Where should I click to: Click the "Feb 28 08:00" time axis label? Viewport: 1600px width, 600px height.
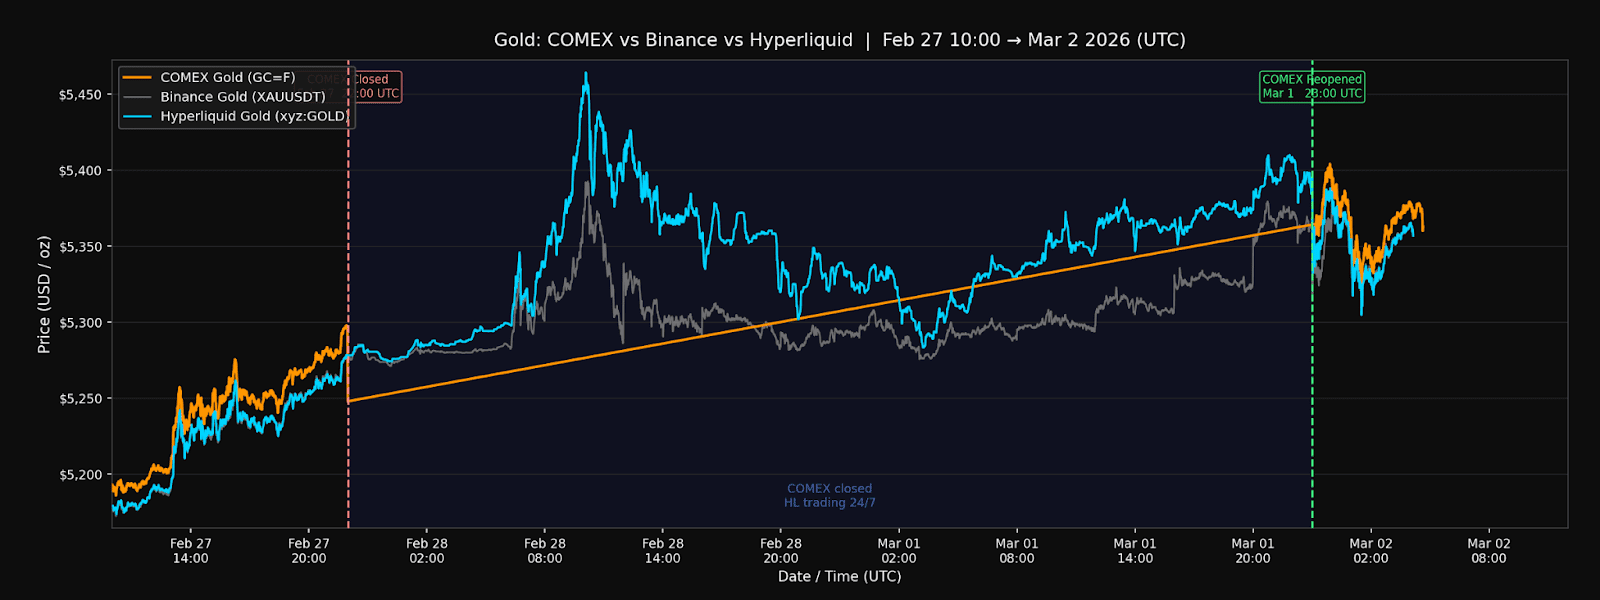click(x=544, y=551)
